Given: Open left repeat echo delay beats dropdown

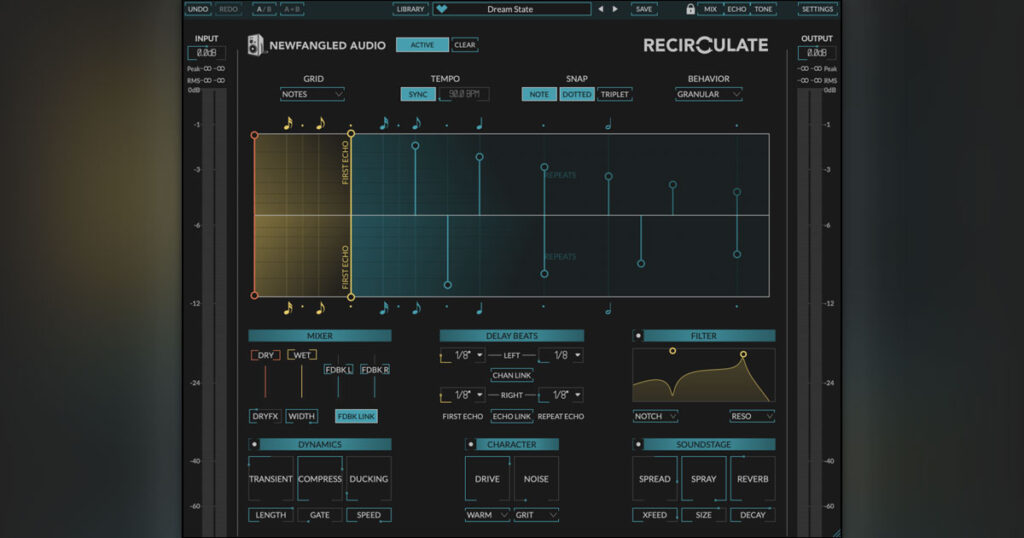Looking at the screenshot, I should tap(561, 355).
